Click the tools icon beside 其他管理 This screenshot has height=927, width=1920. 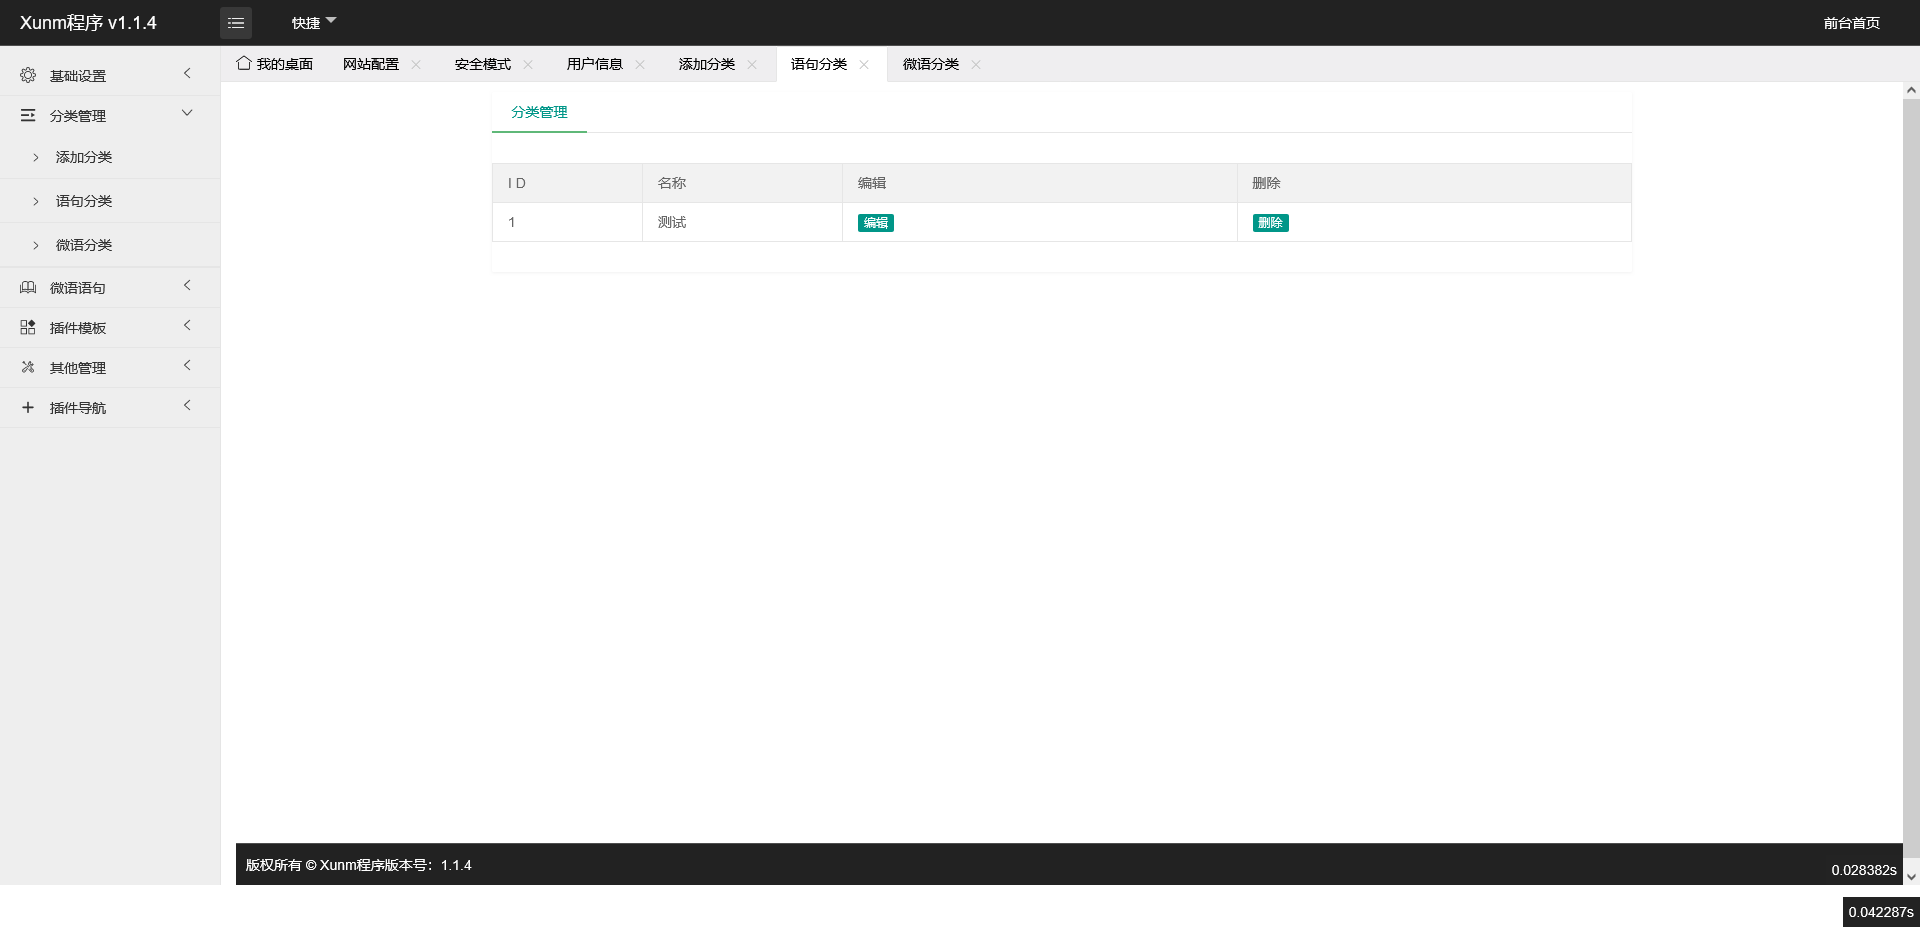(28, 368)
